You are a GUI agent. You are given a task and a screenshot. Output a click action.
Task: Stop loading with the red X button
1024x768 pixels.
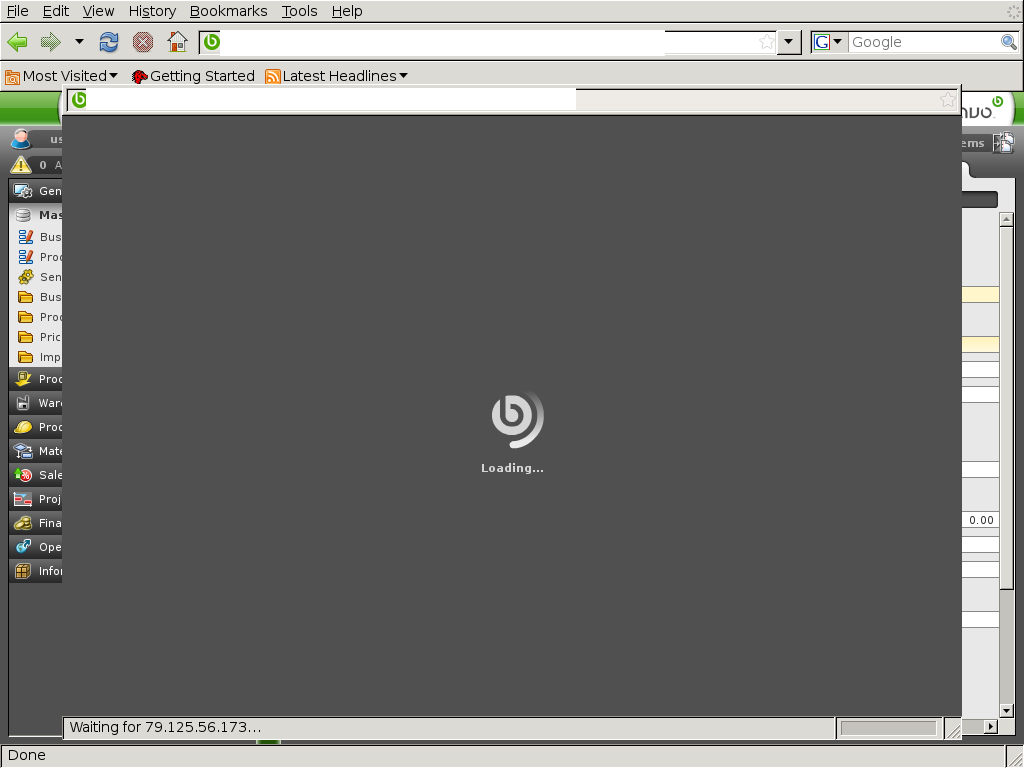[x=143, y=42]
